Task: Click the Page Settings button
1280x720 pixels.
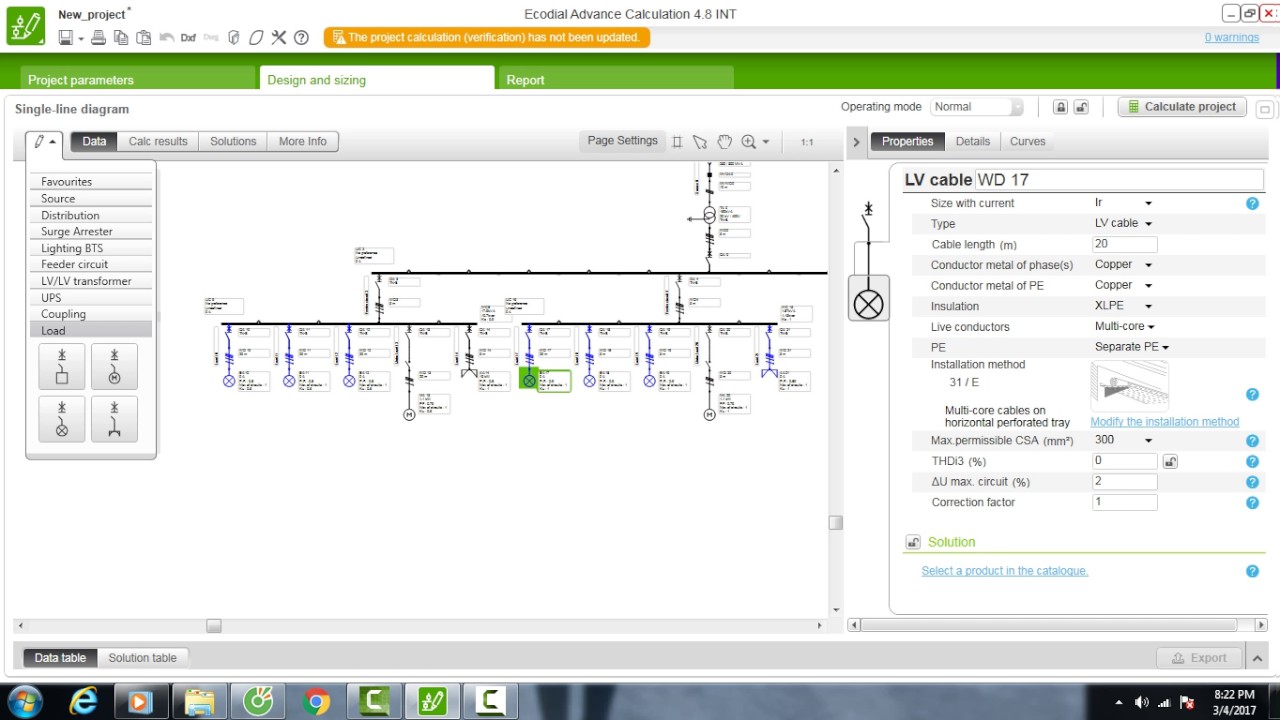Action: point(622,141)
